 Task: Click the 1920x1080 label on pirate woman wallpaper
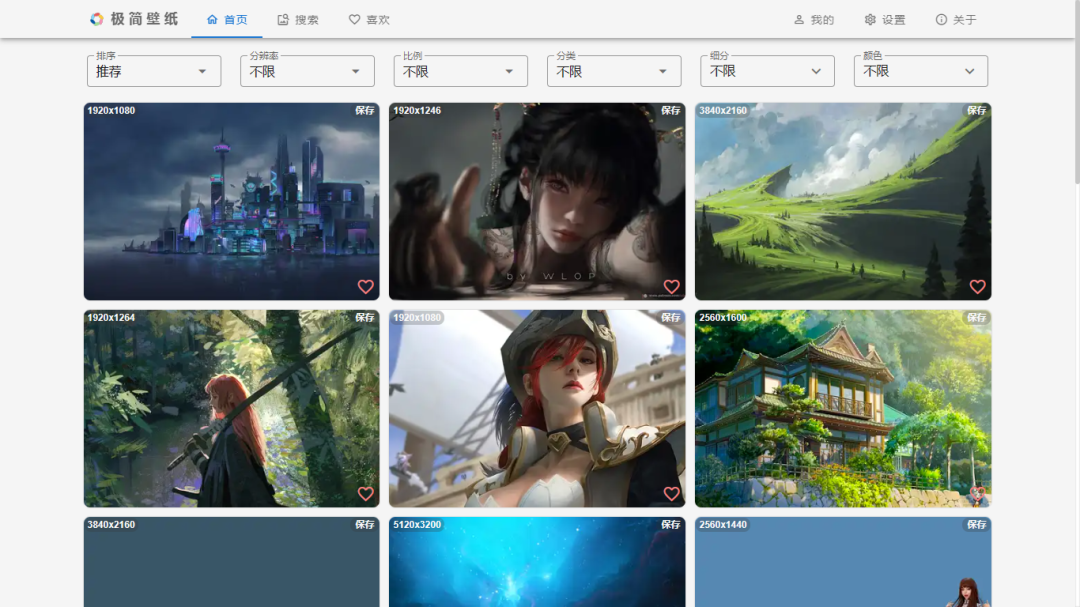pyautogui.click(x=417, y=318)
